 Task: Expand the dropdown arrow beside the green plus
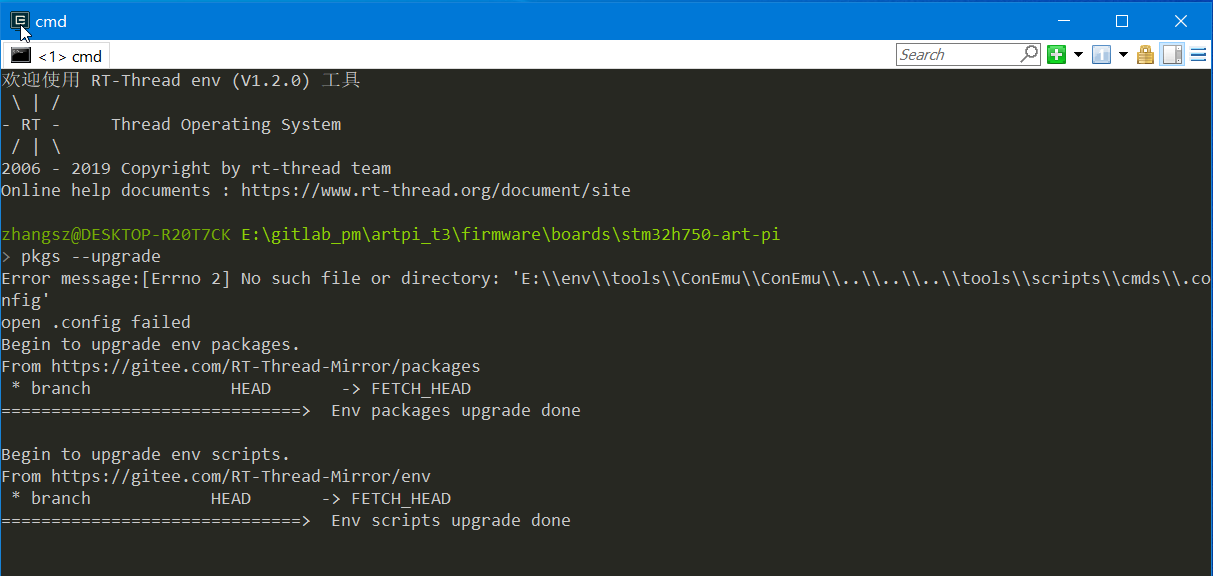[1077, 54]
